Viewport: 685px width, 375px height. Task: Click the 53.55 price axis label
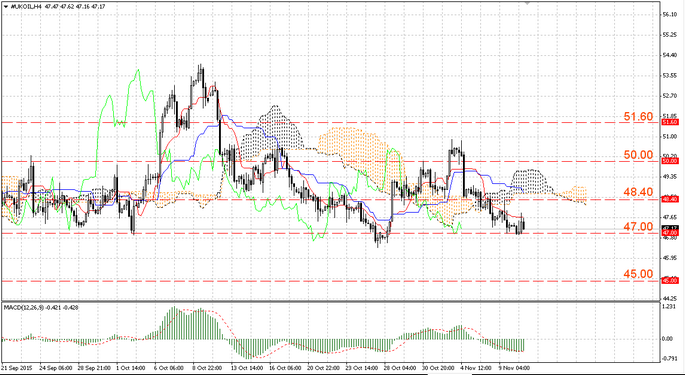[x=669, y=76]
